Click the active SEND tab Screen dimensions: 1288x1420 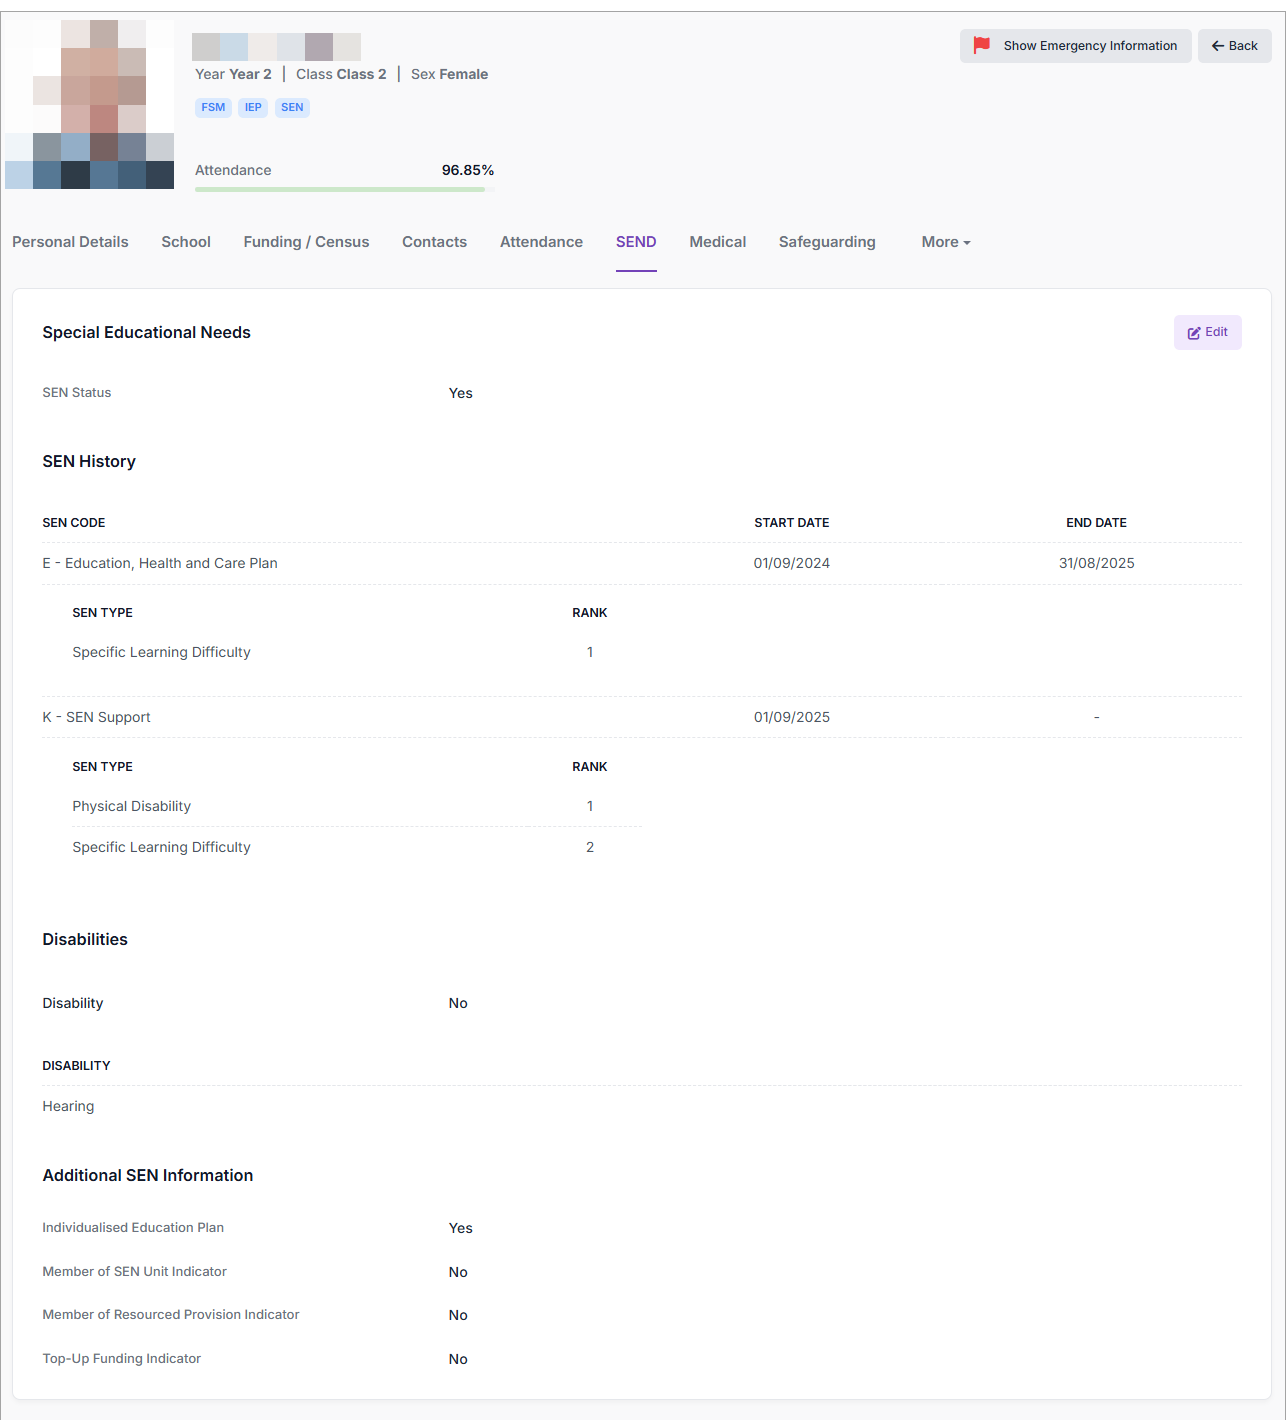tap(636, 242)
